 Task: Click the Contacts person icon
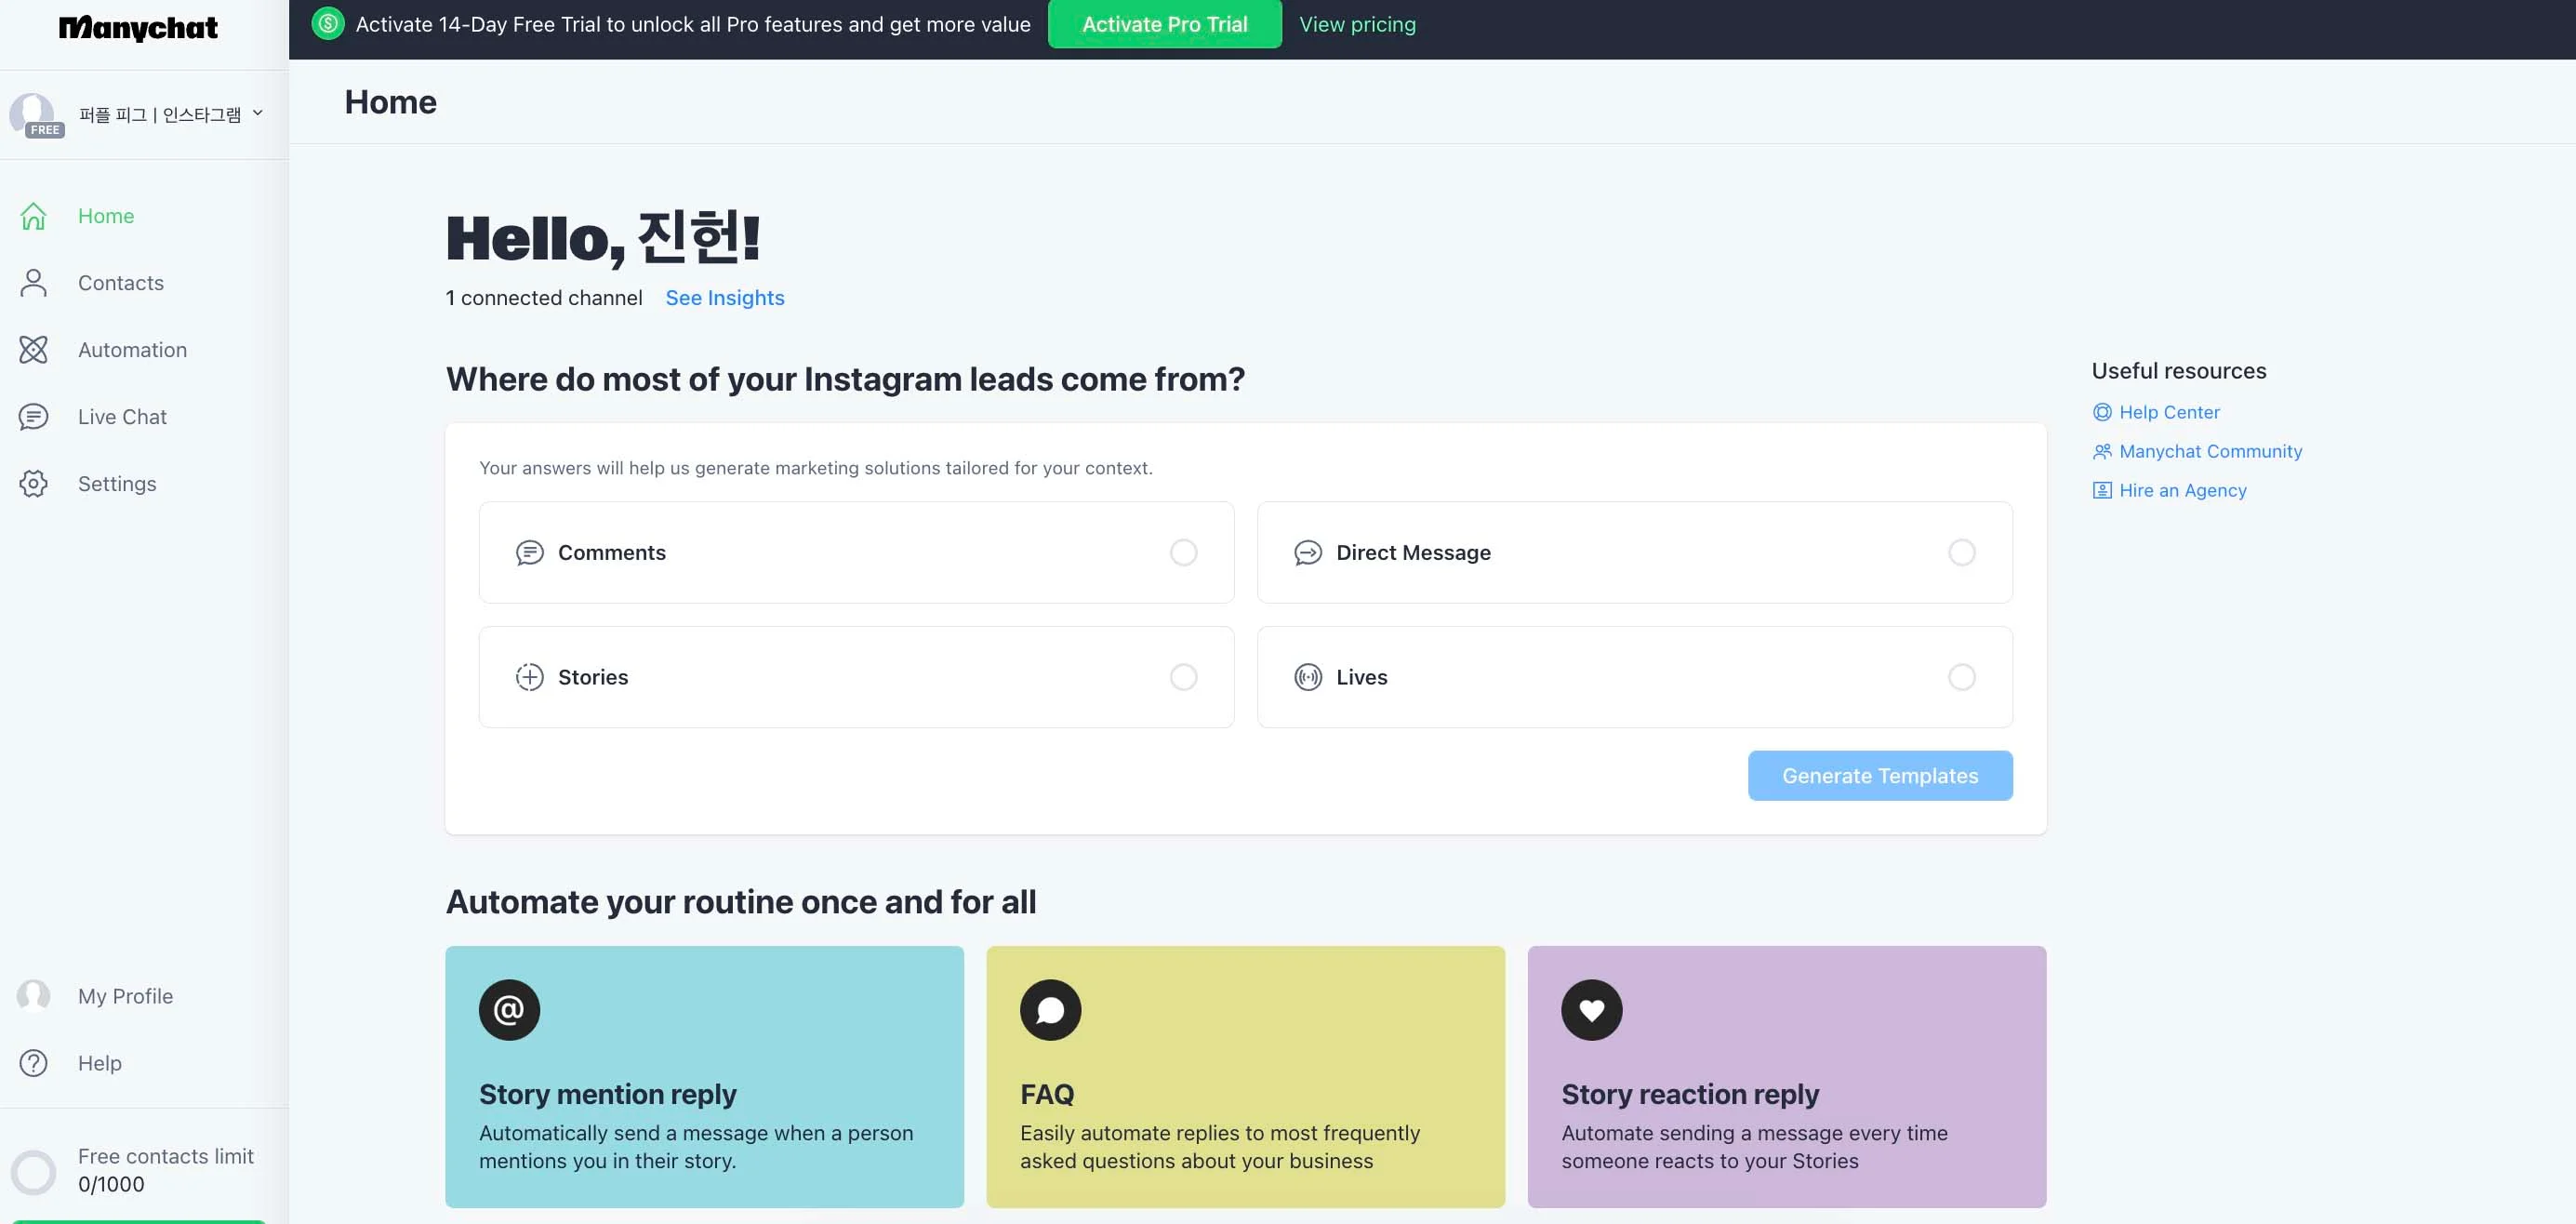(x=33, y=283)
